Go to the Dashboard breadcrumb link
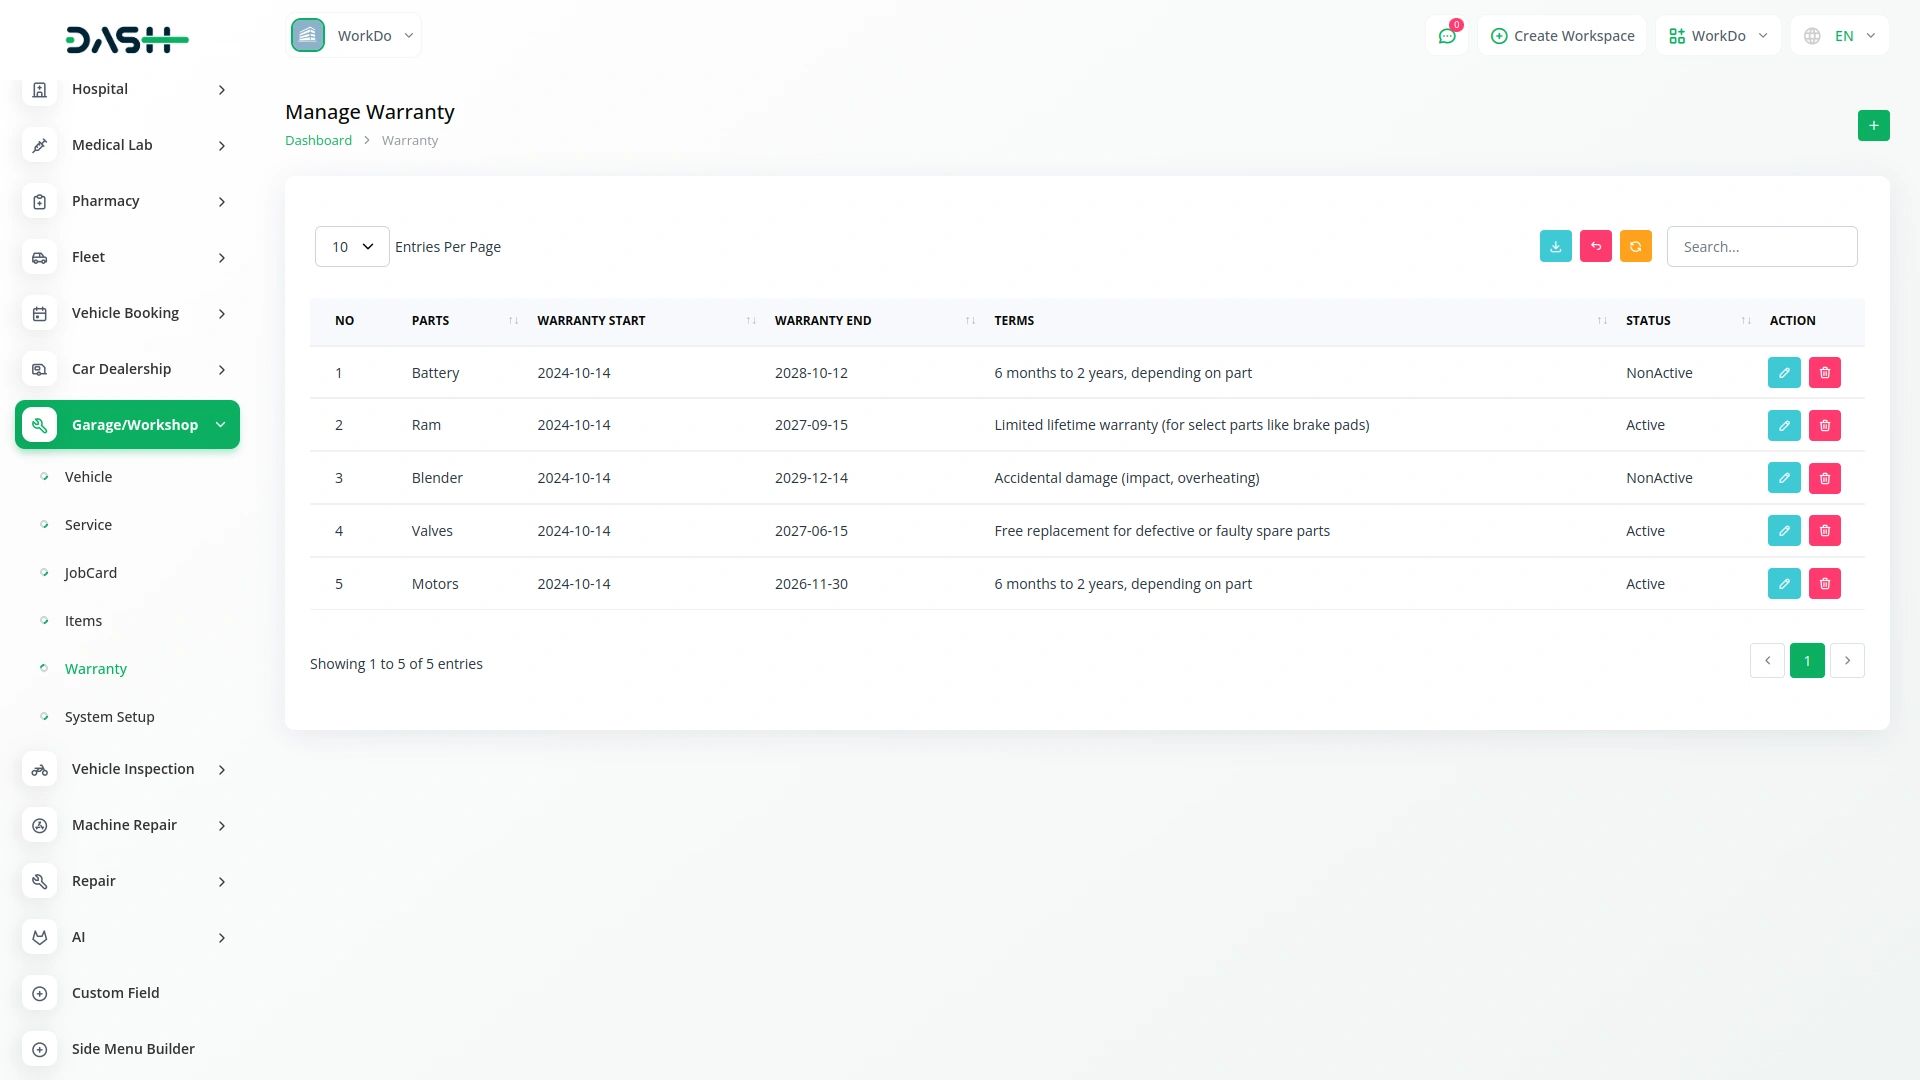 pyautogui.click(x=318, y=141)
